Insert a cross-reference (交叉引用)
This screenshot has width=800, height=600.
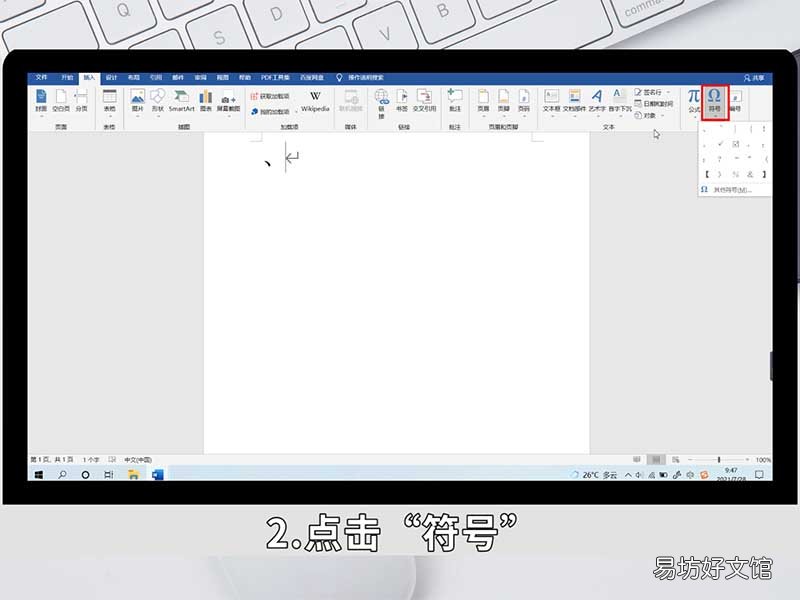click(x=424, y=101)
